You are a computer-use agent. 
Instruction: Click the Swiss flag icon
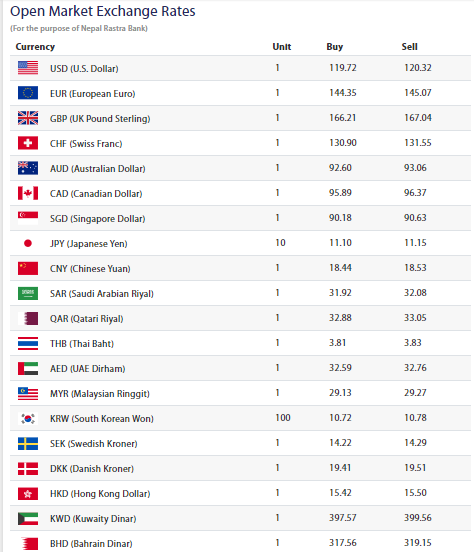click(28, 143)
